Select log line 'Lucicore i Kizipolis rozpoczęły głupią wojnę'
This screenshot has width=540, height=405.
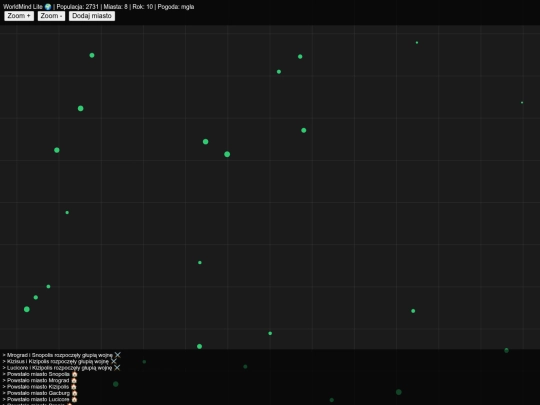pos(59,368)
